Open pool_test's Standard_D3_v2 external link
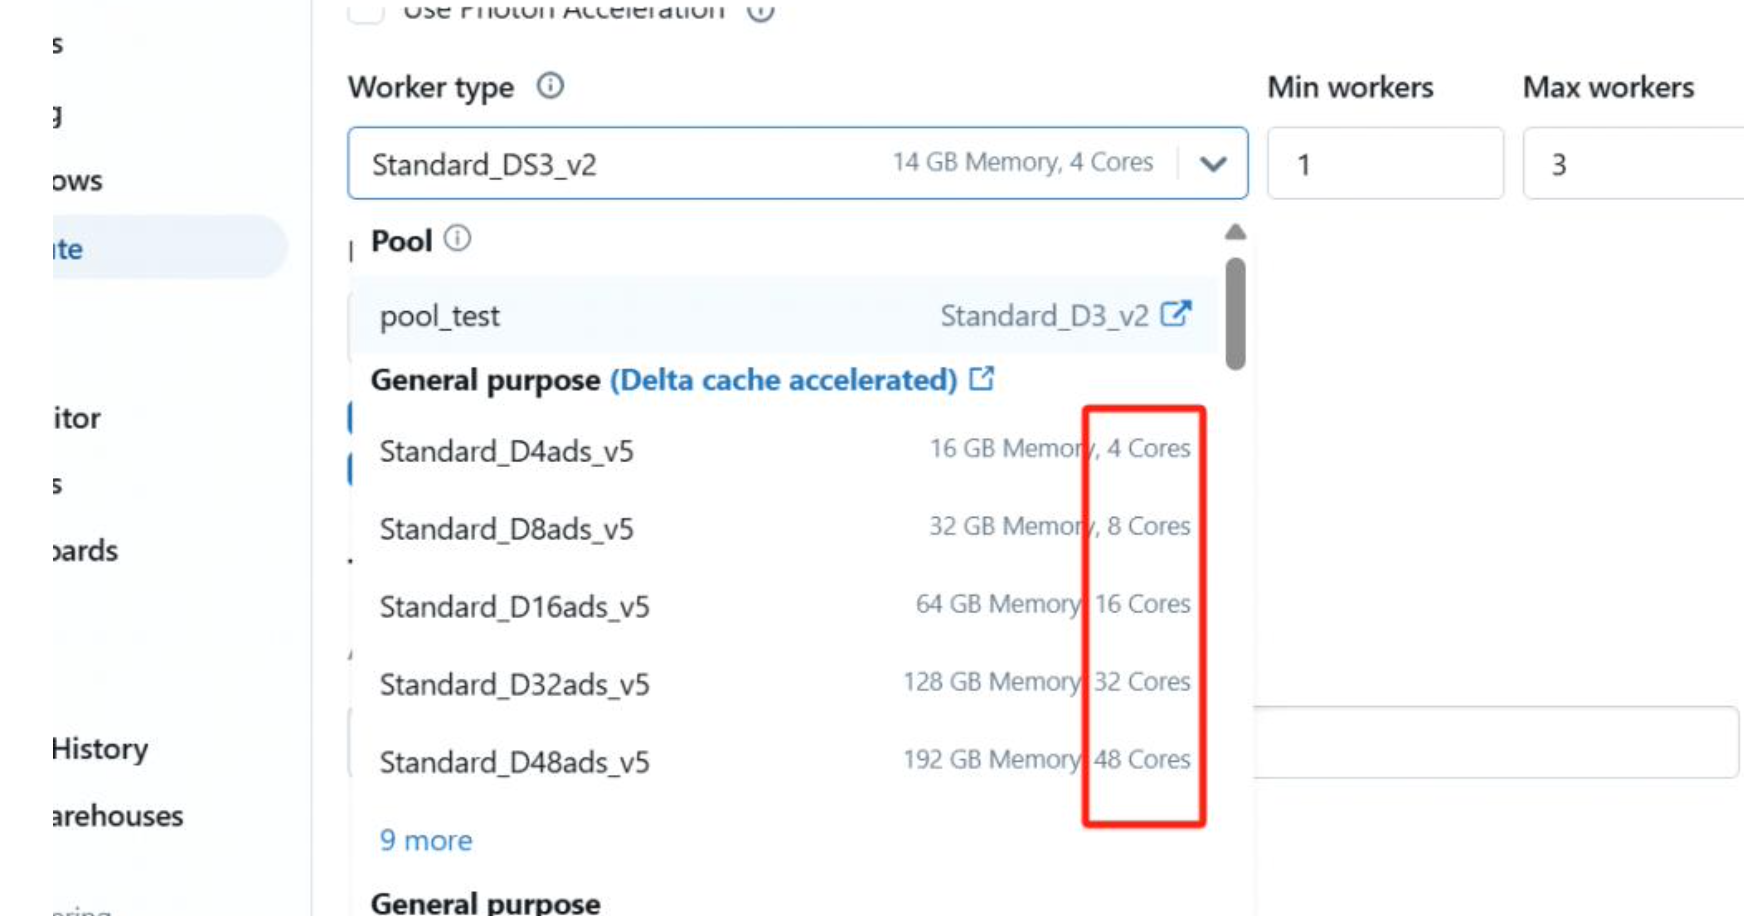1744x916 pixels. point(1179,314)
